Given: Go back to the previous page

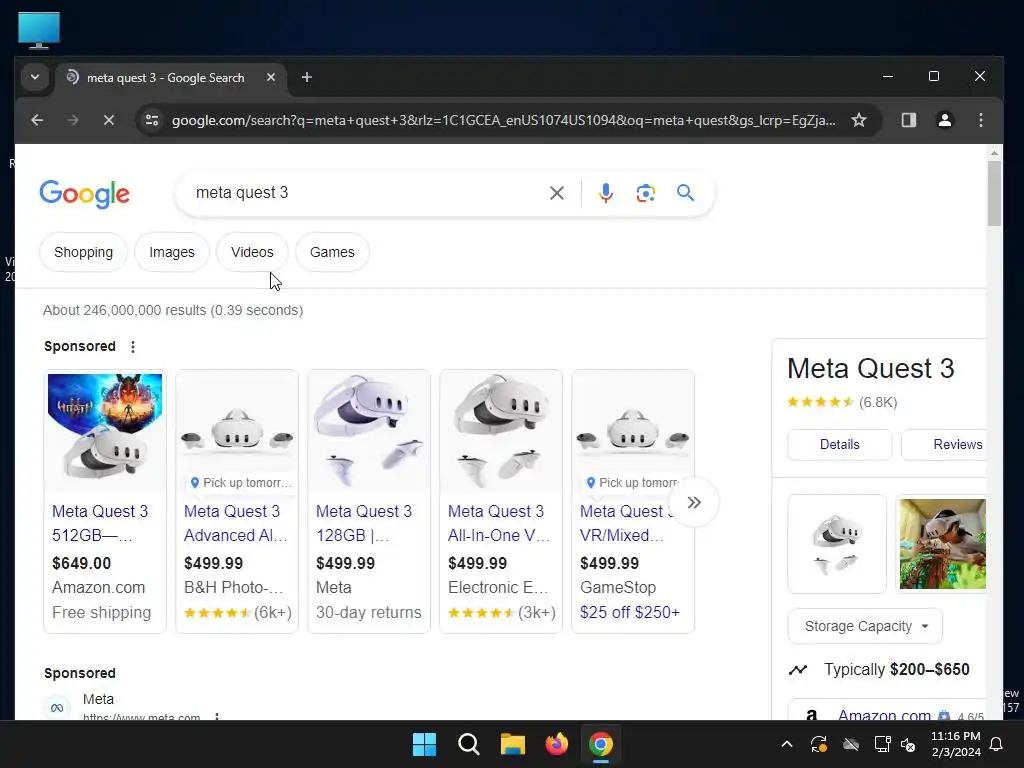Looking at the screenshot, I should tap(37, 120).
